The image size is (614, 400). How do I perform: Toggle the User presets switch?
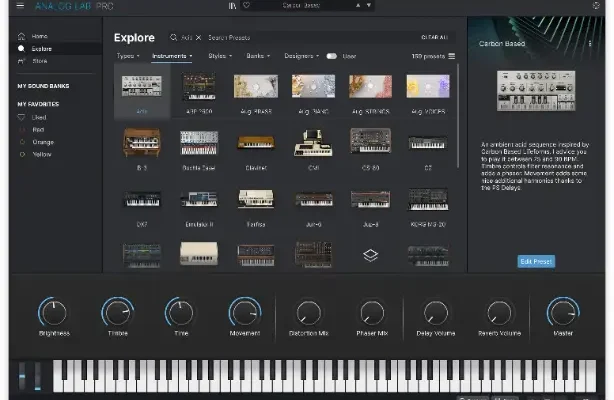[331, 56]
